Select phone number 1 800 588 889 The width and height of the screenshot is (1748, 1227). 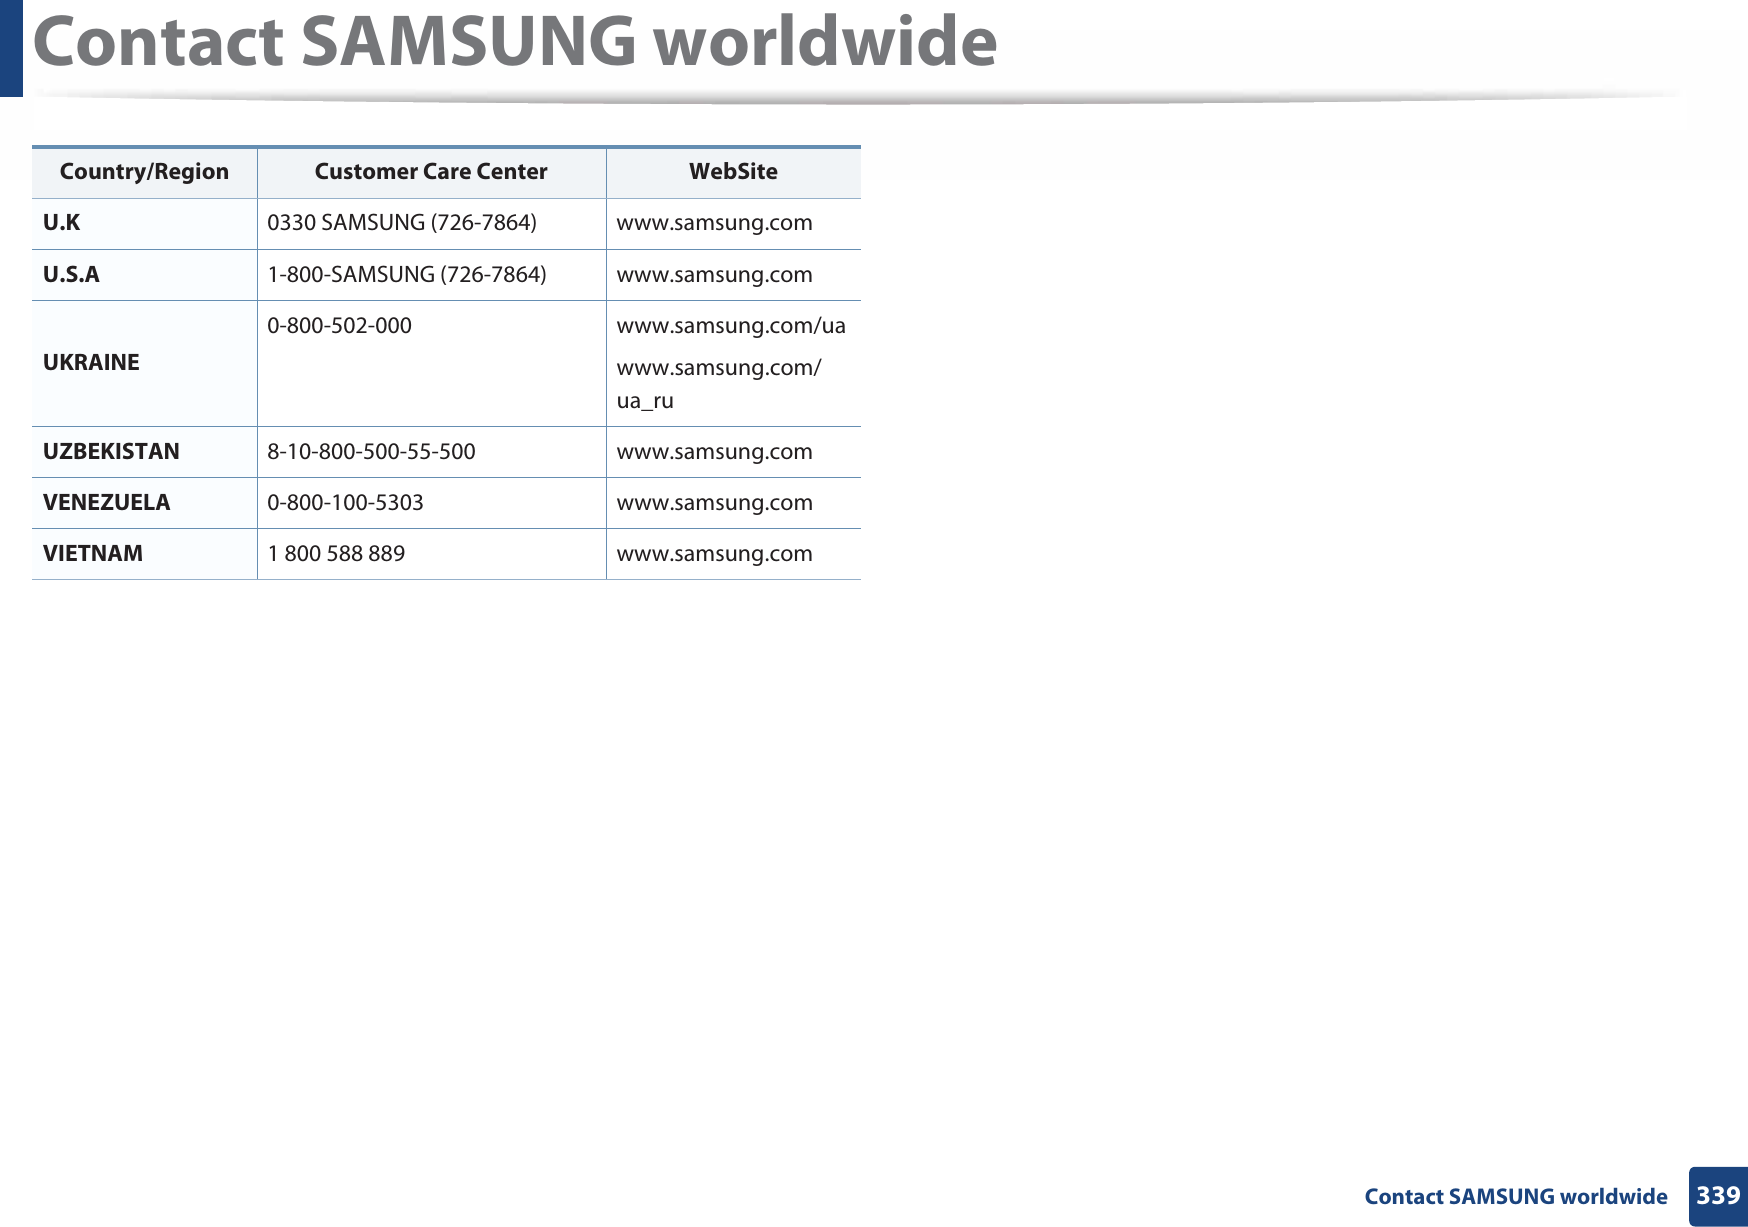coord(336,554)
